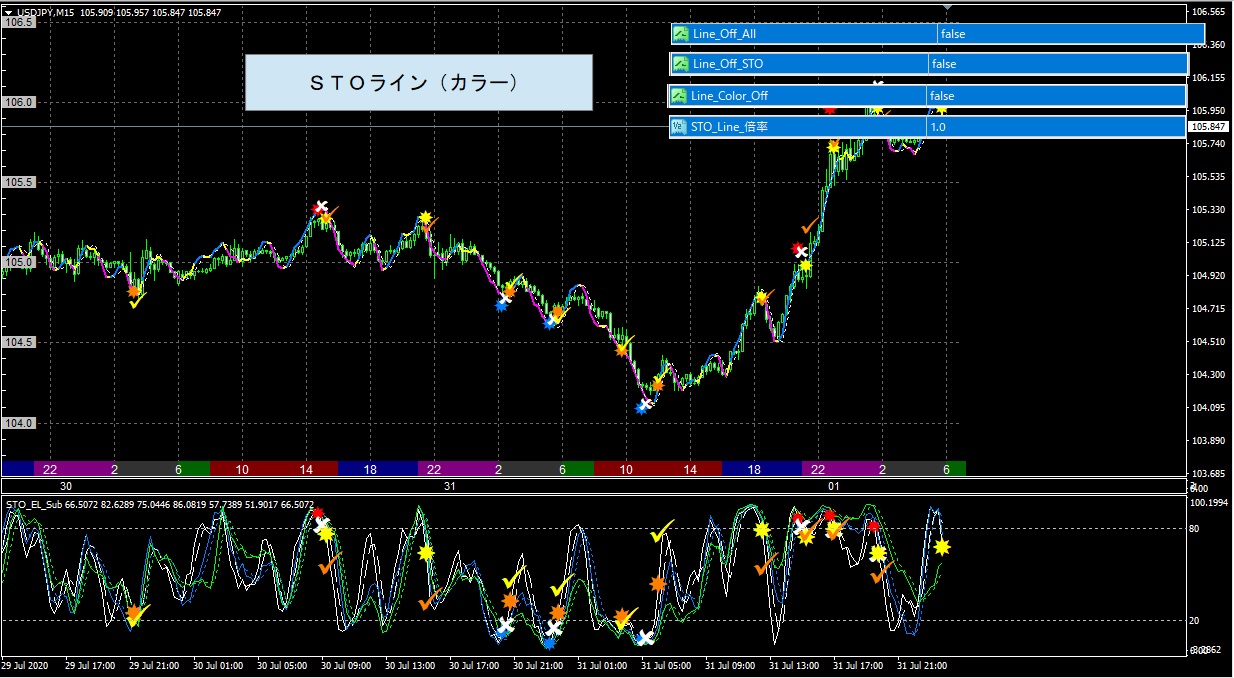Click the Line_Off_STO parameter icon
1234x678 pixels.
pos(680,64)
